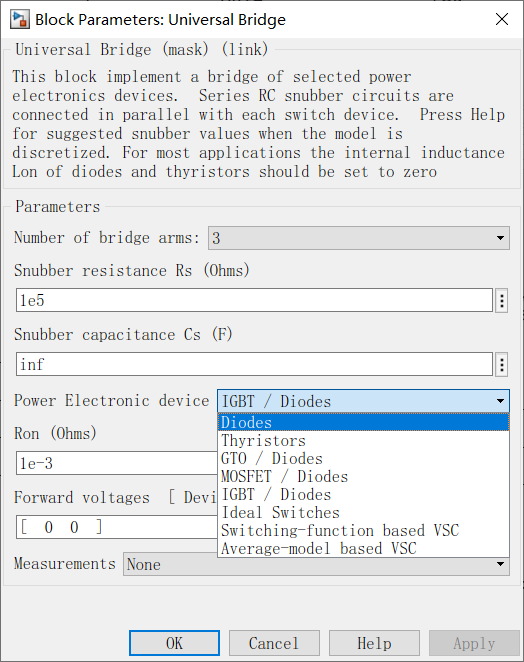Choose MOSFET / Diodes option
Screen dimensions: 524x662
[x=363, y=477]
